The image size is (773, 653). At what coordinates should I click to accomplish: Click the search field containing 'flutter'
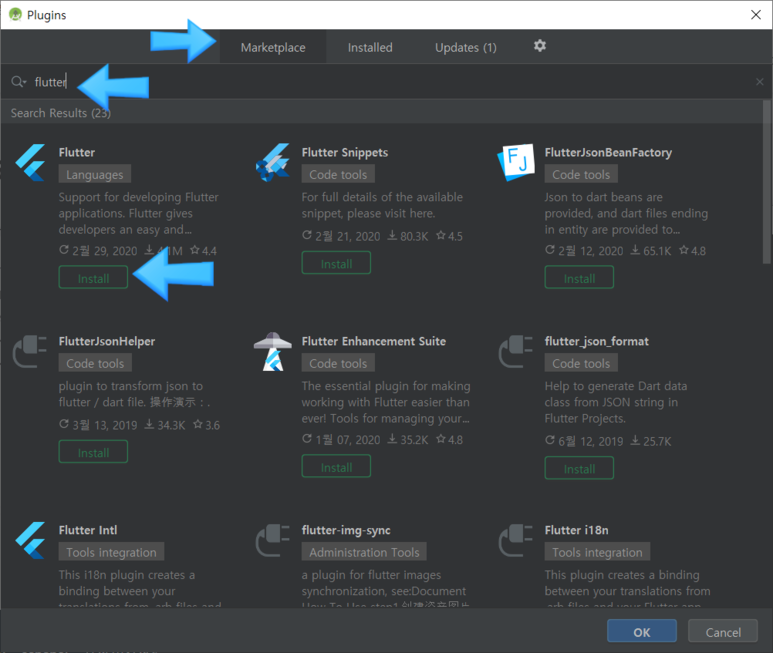(385, 82)
